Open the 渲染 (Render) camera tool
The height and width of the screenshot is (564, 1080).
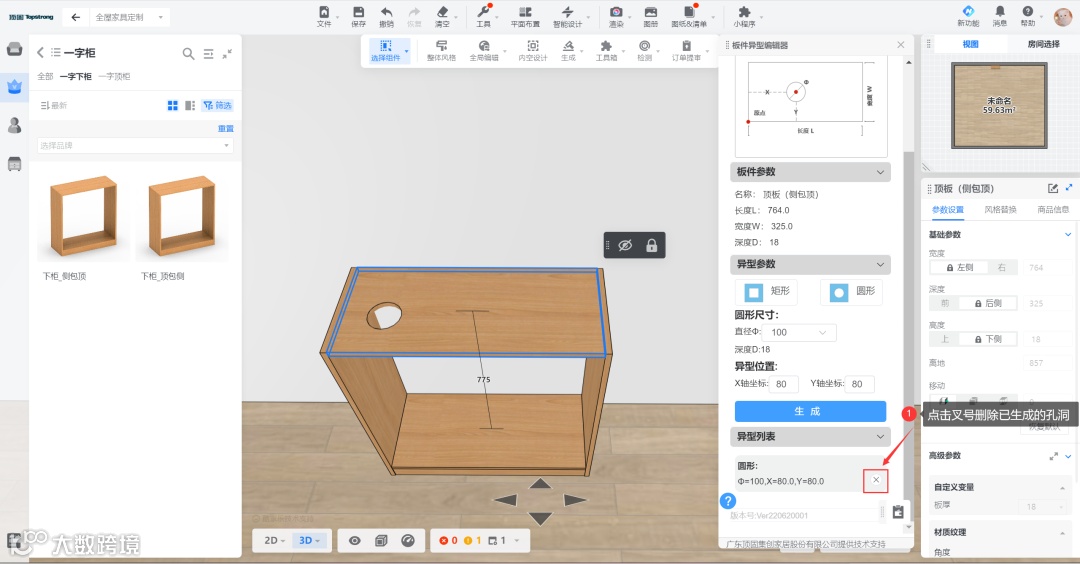pos(617,12)
